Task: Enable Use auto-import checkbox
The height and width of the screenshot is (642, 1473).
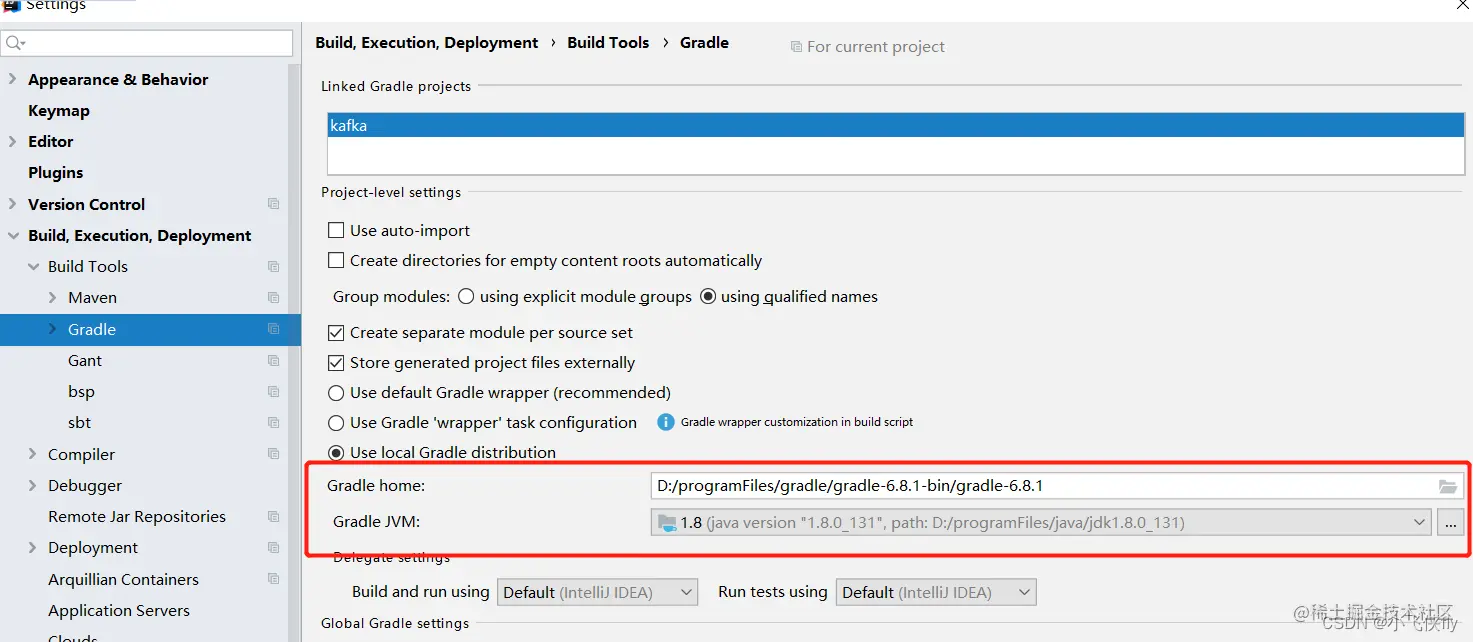Action: tap(336, 230)
